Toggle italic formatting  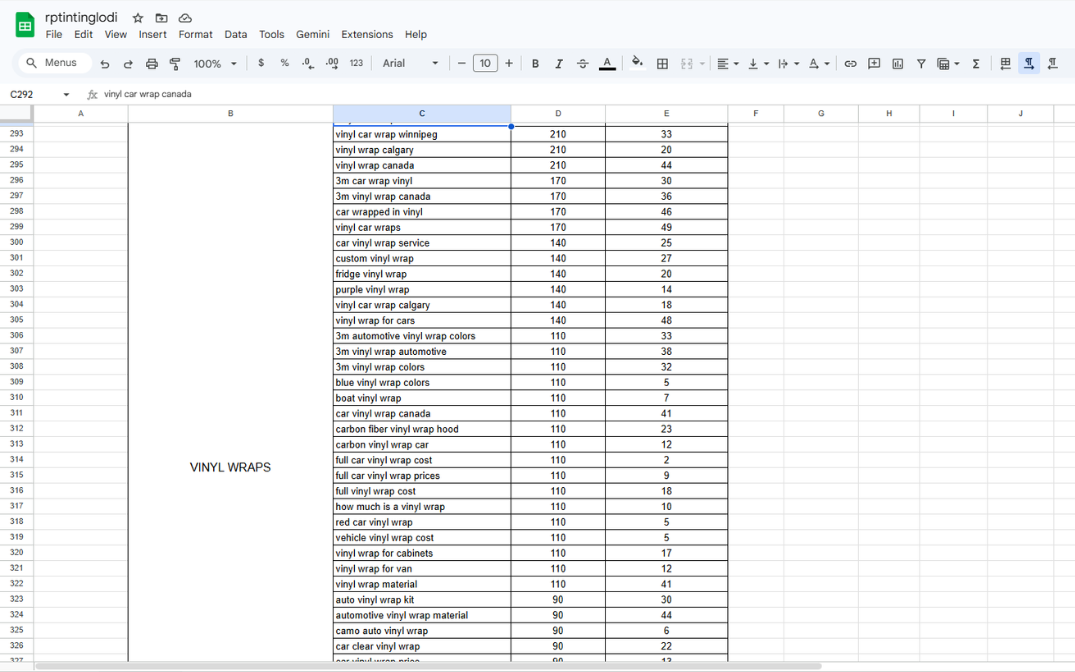point(559,64)
